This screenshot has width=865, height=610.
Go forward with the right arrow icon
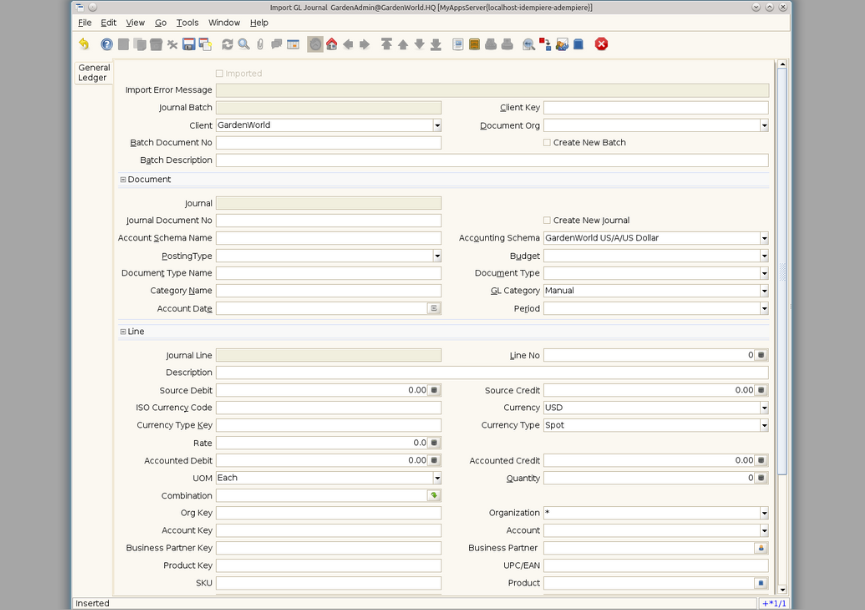[365, 44]
